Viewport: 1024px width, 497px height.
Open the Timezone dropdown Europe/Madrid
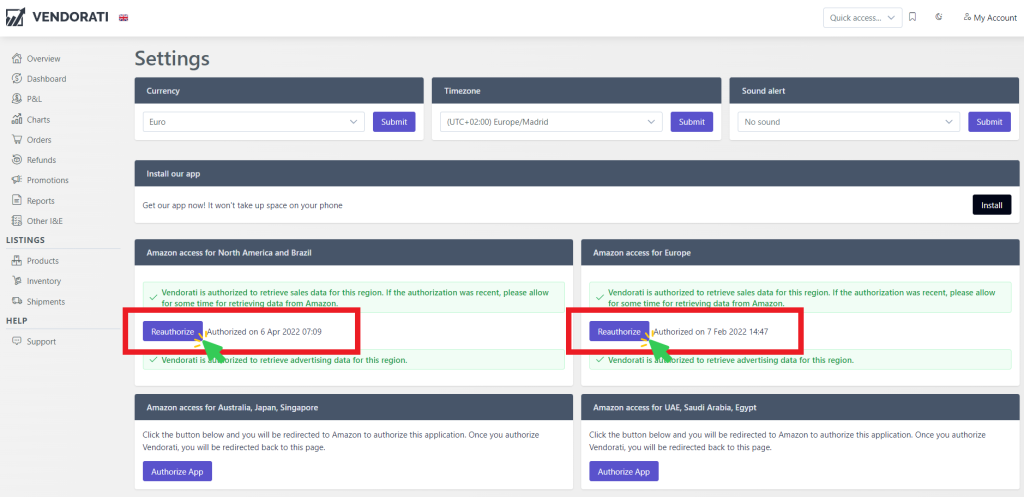[x=551, y=121]
